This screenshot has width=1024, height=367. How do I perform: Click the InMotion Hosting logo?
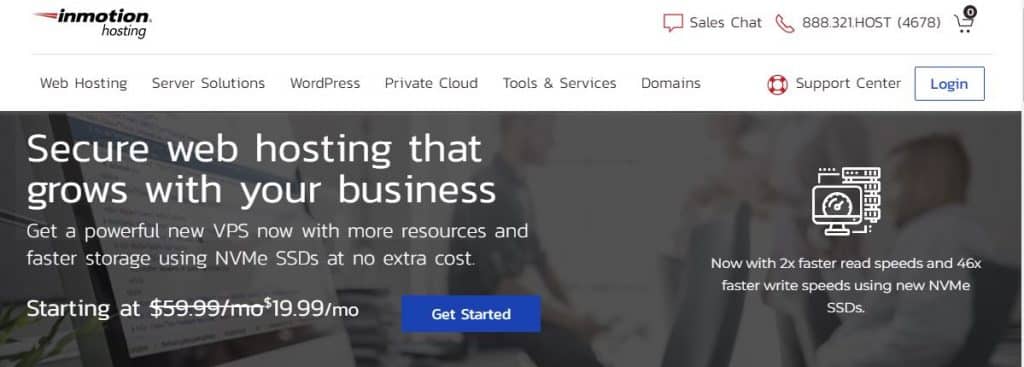point(92,23)
